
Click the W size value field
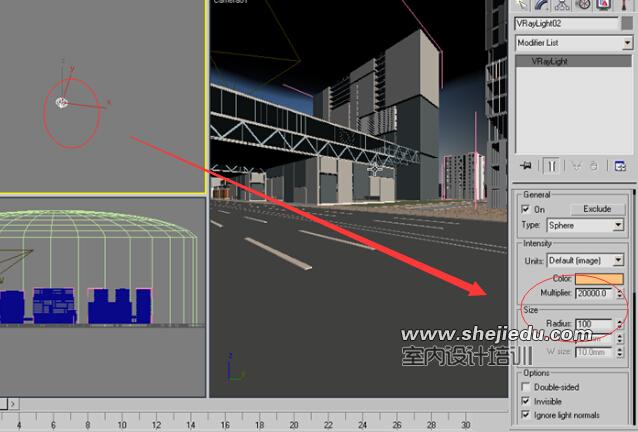coord(594,352)
